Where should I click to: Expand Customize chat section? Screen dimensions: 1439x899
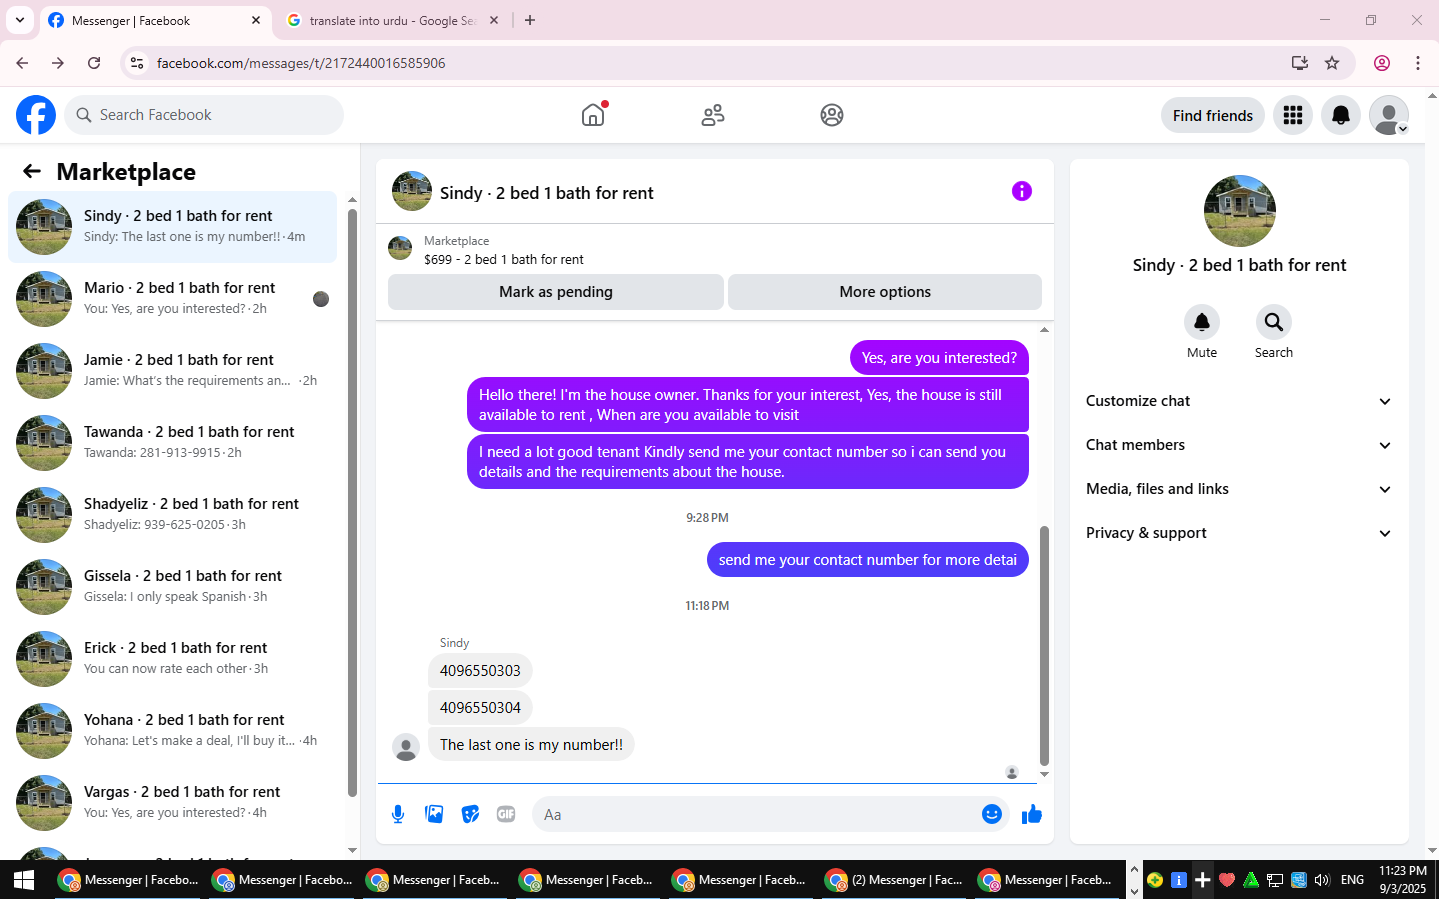point(1239,401)
